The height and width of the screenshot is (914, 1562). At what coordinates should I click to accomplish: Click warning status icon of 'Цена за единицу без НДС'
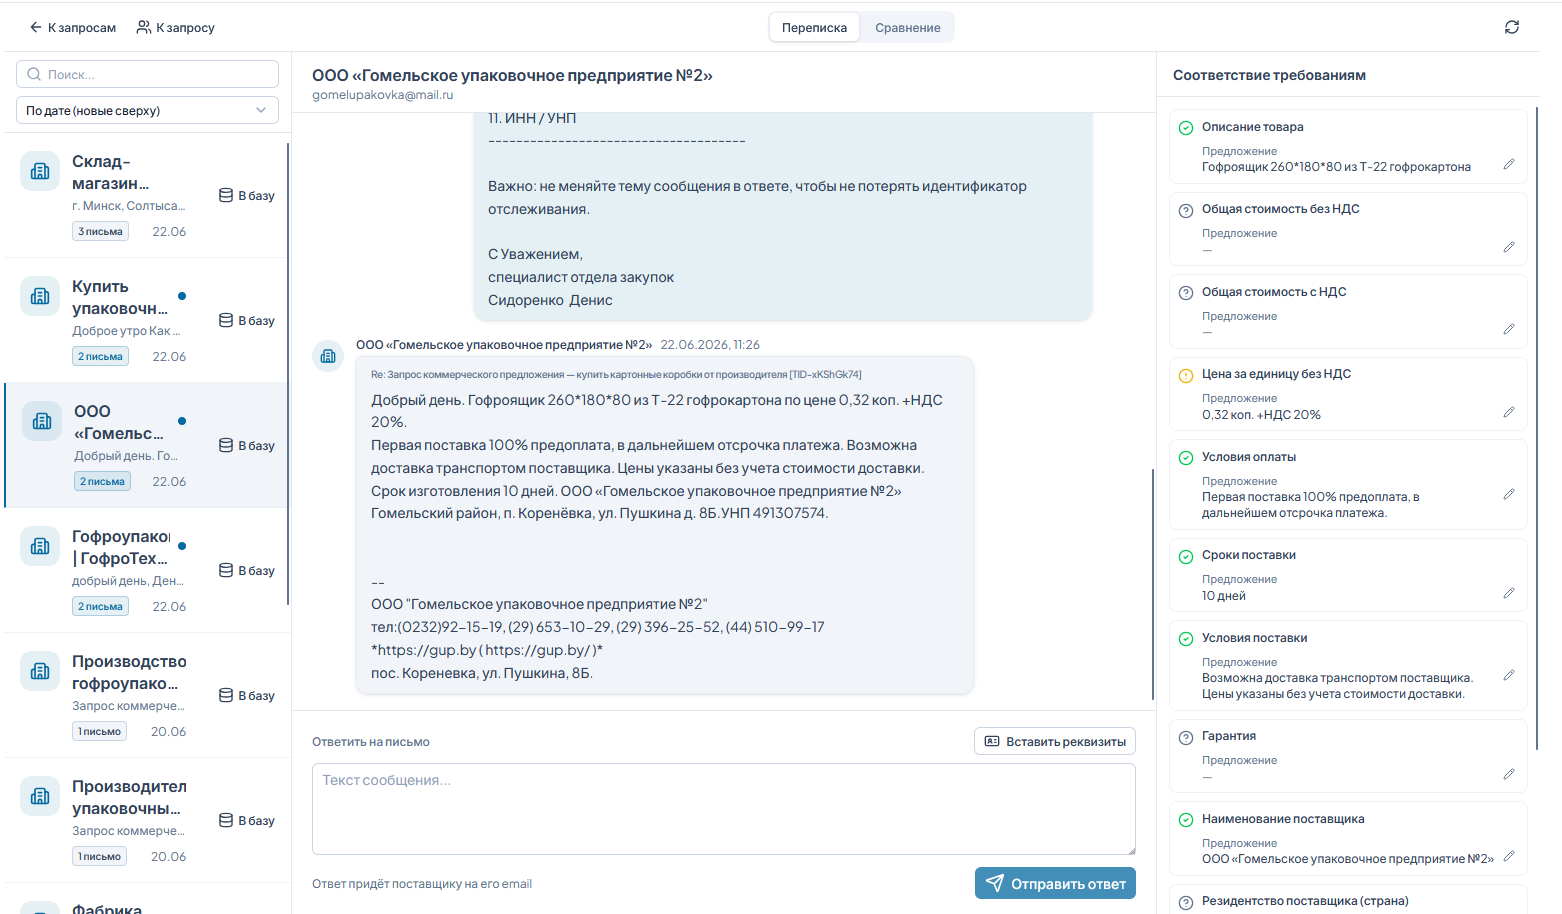tap(1186, 375)
